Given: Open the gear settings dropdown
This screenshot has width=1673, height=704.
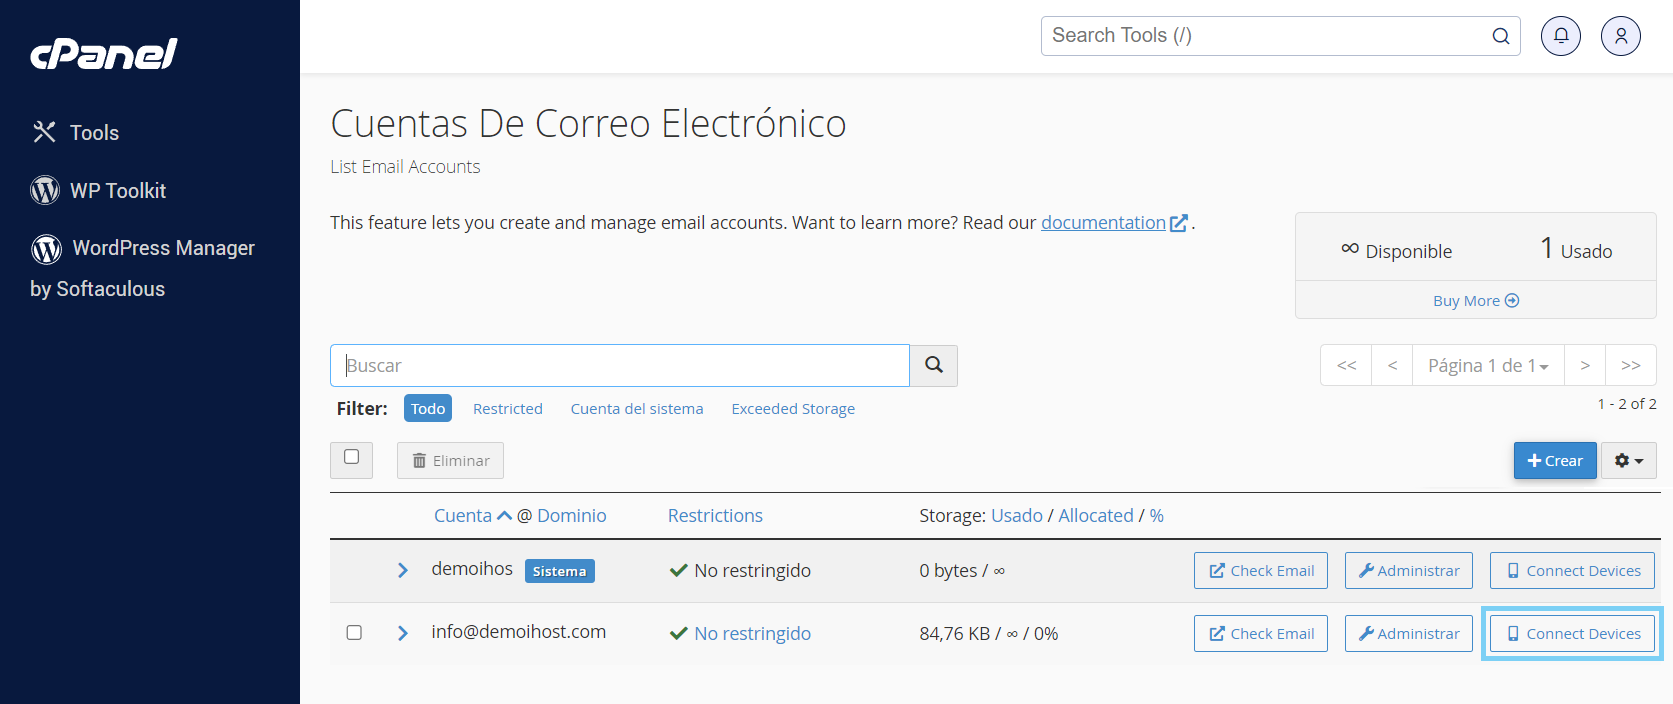Looking at the screenshot, I should [x=1628, y=461].
